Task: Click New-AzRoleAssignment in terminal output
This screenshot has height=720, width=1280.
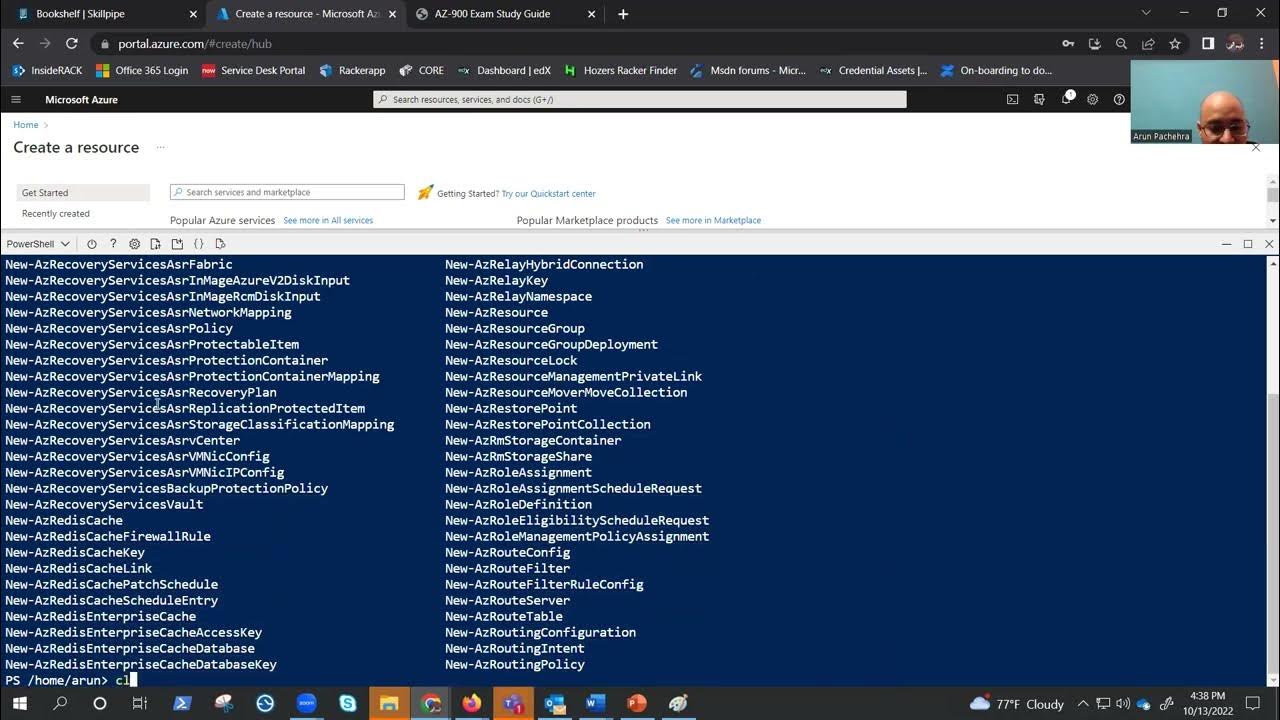Action: click(518, 473)
